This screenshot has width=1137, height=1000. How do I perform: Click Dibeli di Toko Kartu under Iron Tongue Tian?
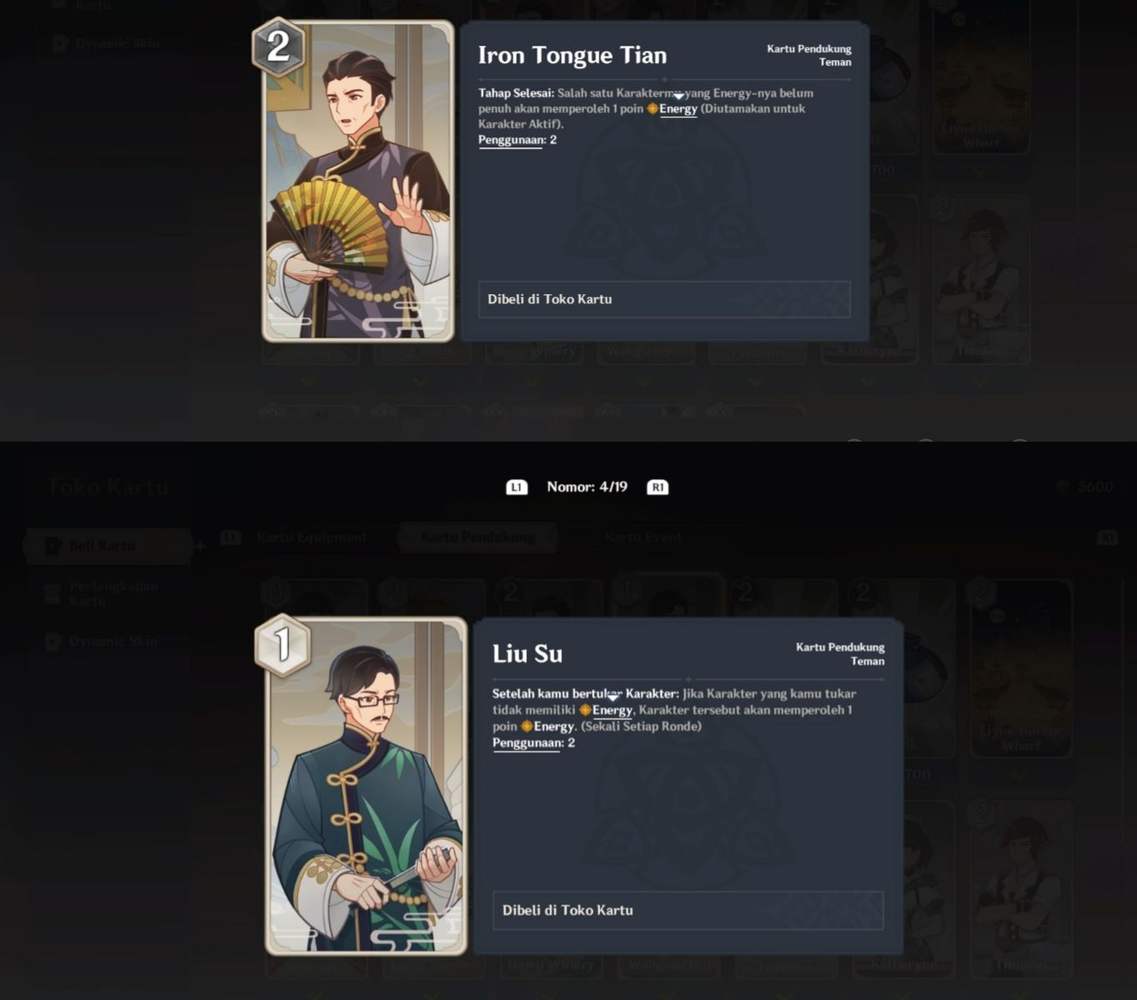pos(664,299)
